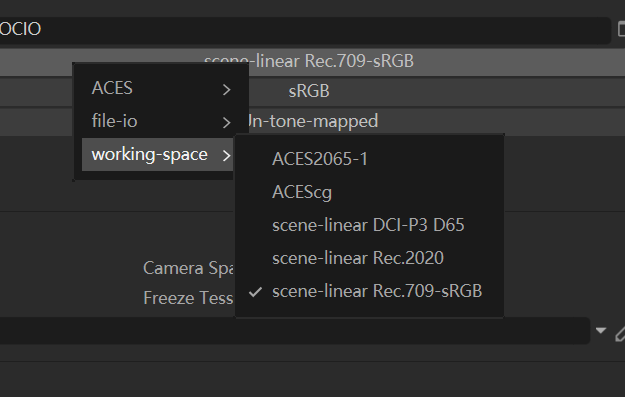Image resolution: width=625 pixels, height=397 pixels.
Task: Click the Camera Spa label
Action: (x=188, y=268)
